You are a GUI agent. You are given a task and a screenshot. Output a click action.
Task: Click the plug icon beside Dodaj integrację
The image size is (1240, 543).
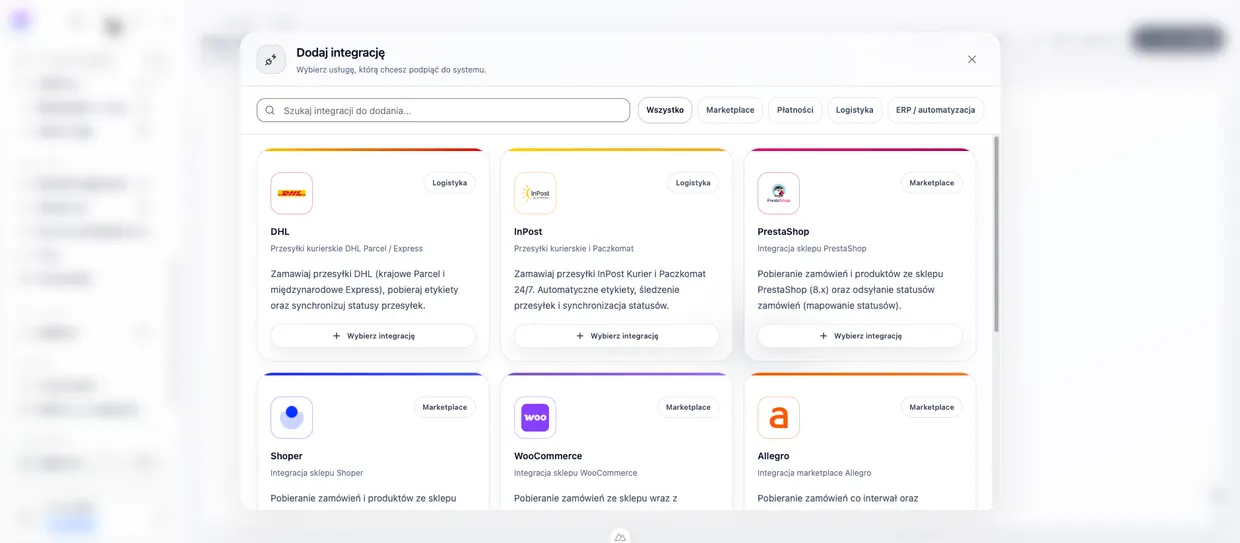tap(271, 60)
